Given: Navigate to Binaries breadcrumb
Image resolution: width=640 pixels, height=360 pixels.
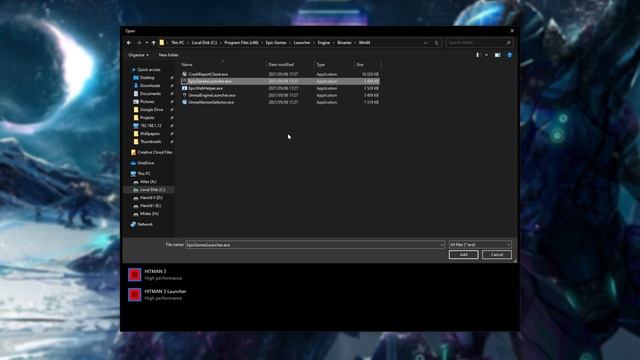Looking at the screenshot, I should (x=344, y=42).
